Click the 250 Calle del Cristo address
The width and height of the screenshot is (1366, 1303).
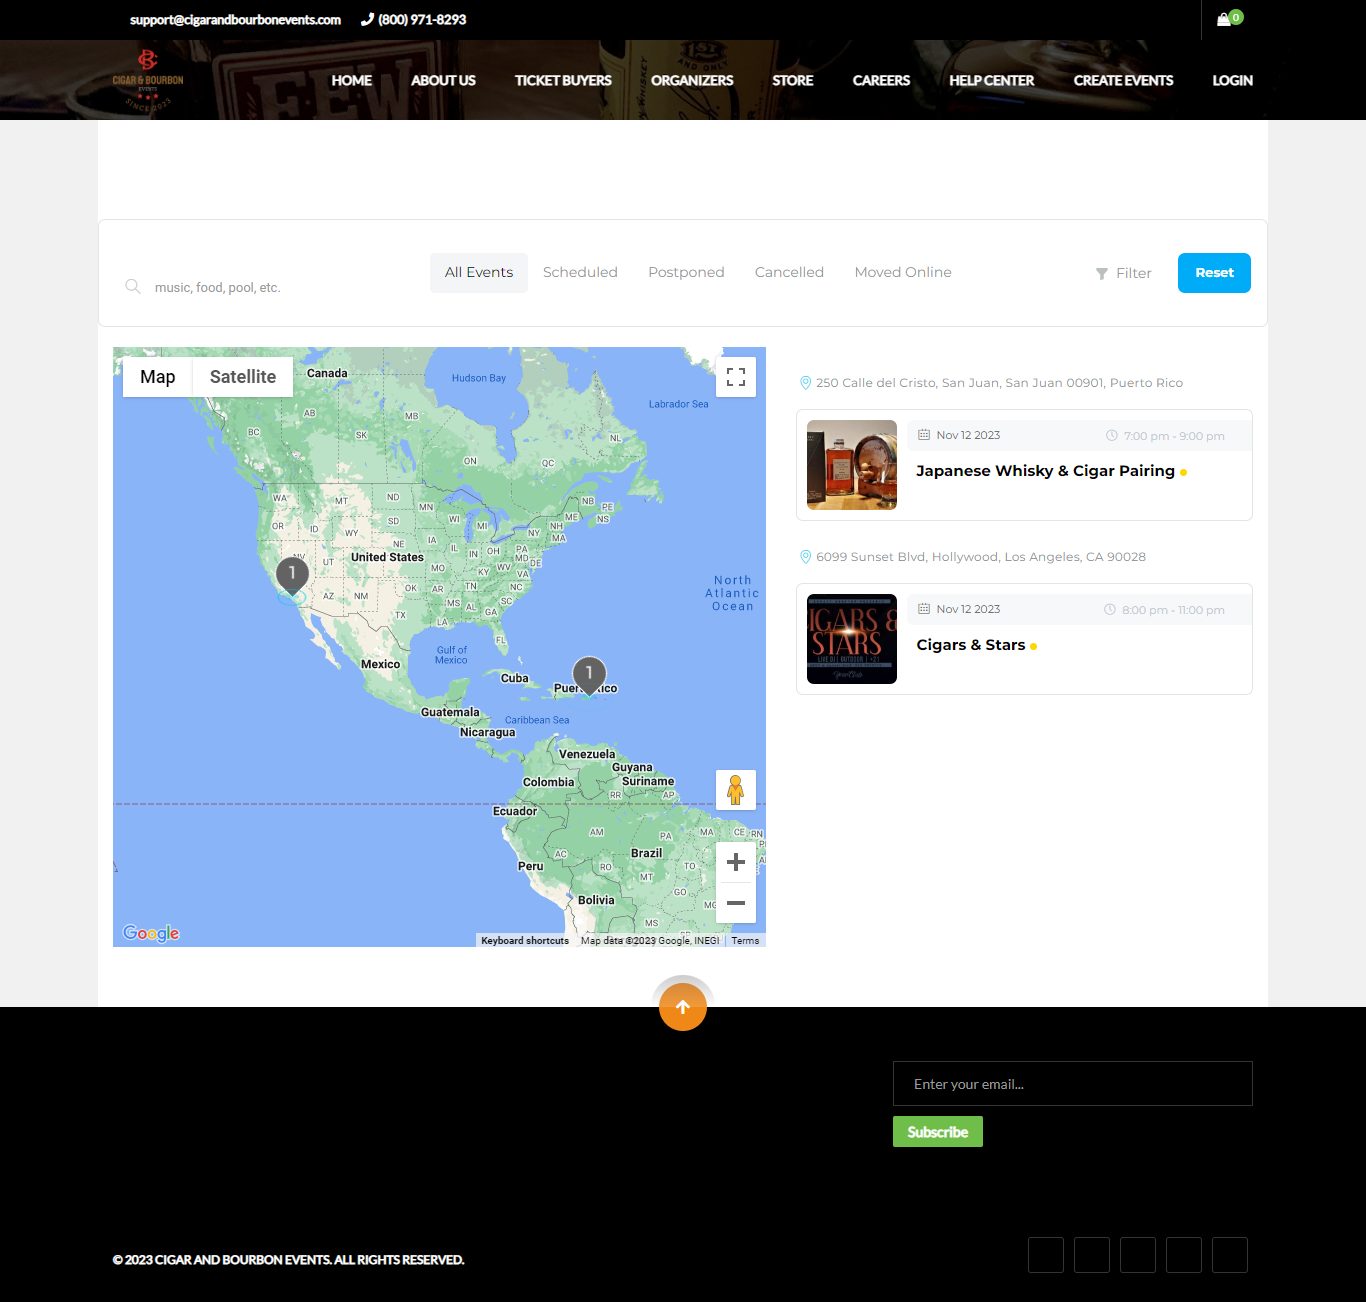point(999,383)
